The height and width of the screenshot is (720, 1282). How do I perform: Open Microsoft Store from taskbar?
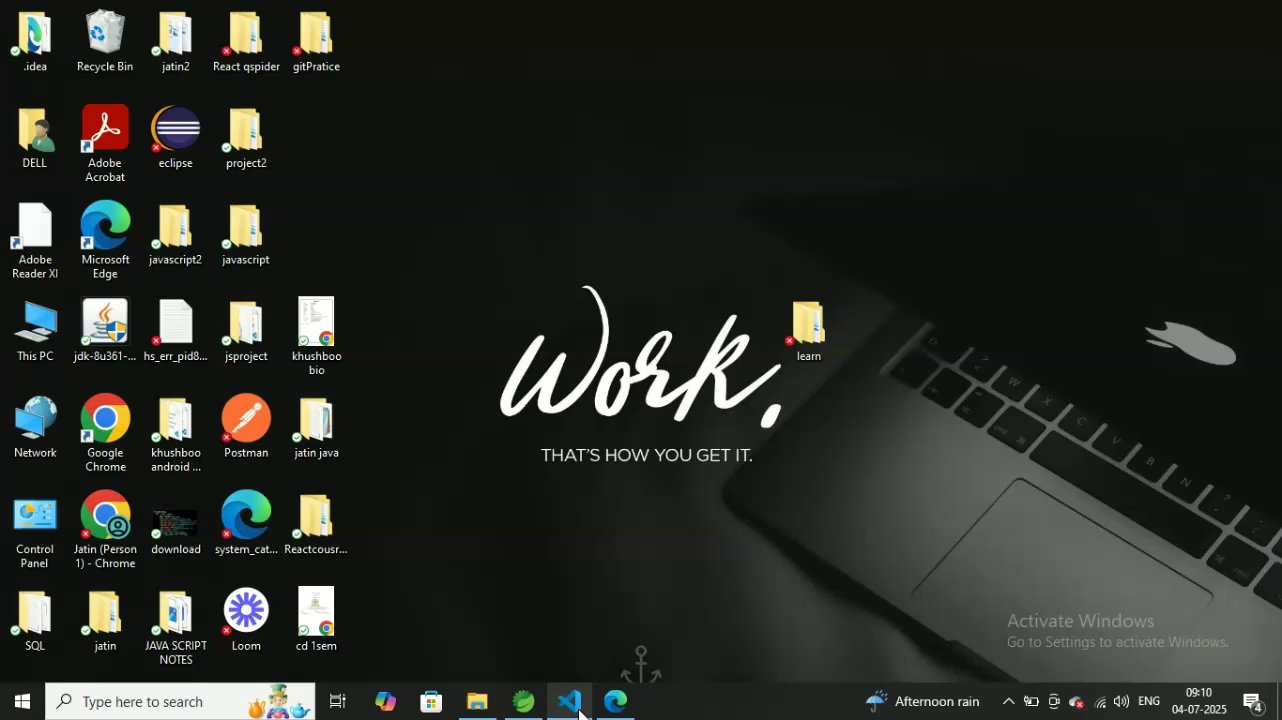click(431, 702)
